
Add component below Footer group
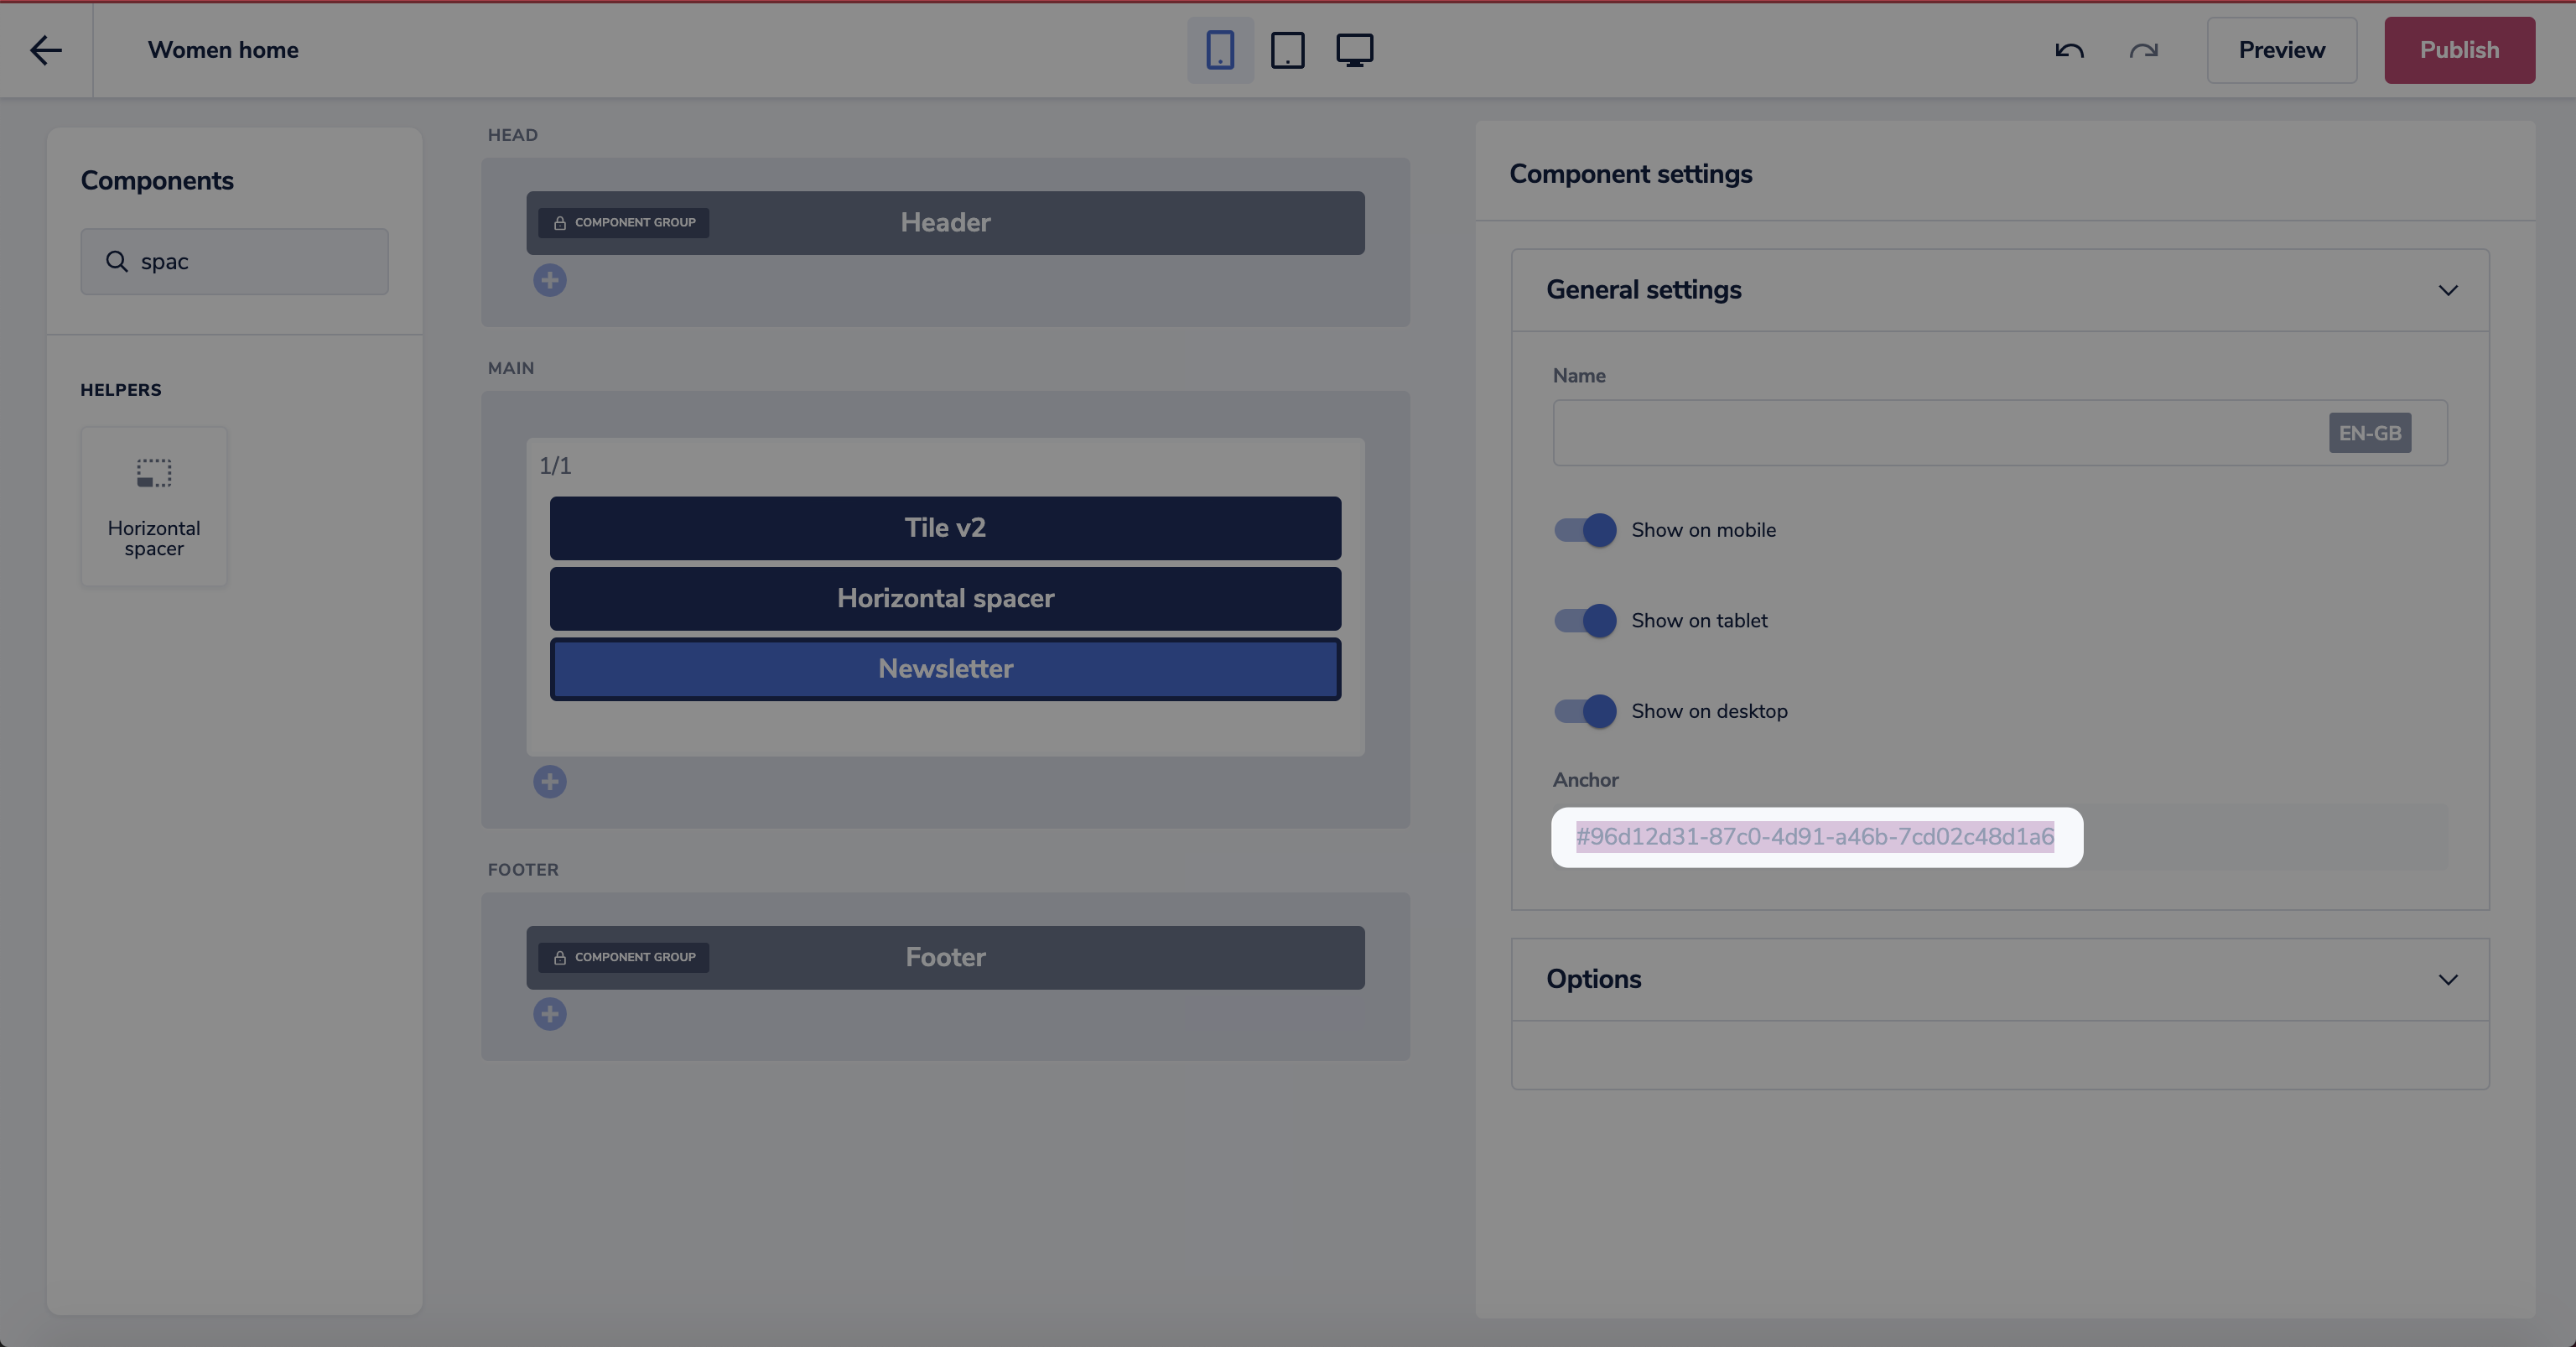549,1014
